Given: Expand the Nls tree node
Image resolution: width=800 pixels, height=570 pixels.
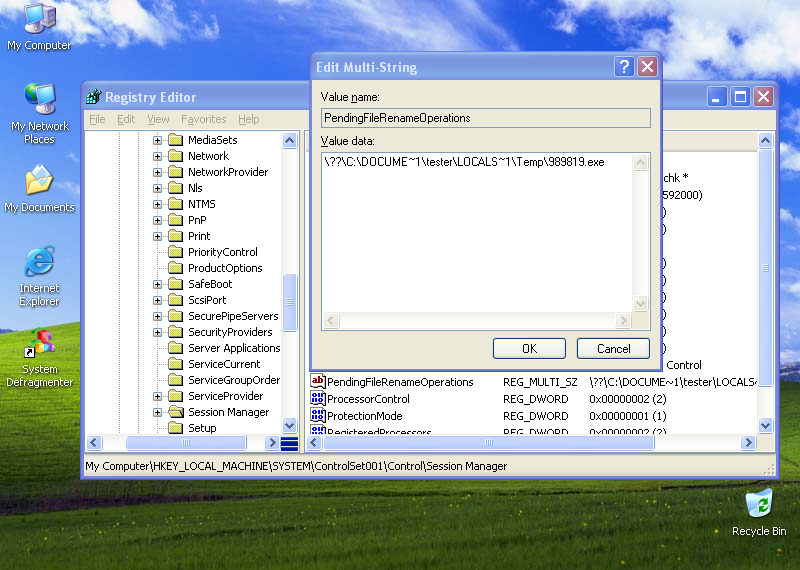Looking at the screenshot, I should [x=157, y=188].
